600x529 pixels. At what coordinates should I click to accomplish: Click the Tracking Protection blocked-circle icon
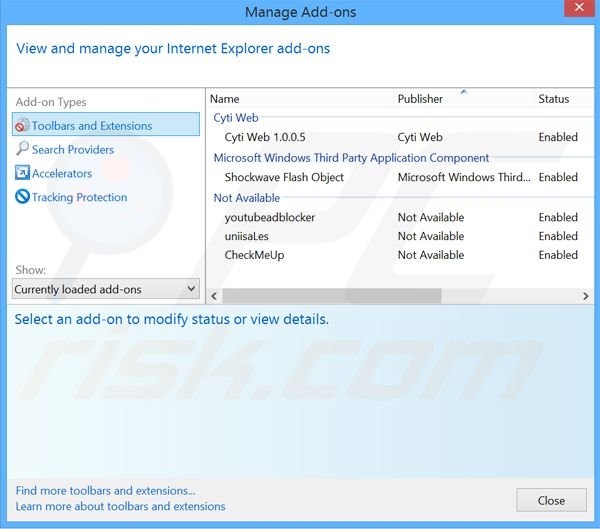(x=22, y=196)
